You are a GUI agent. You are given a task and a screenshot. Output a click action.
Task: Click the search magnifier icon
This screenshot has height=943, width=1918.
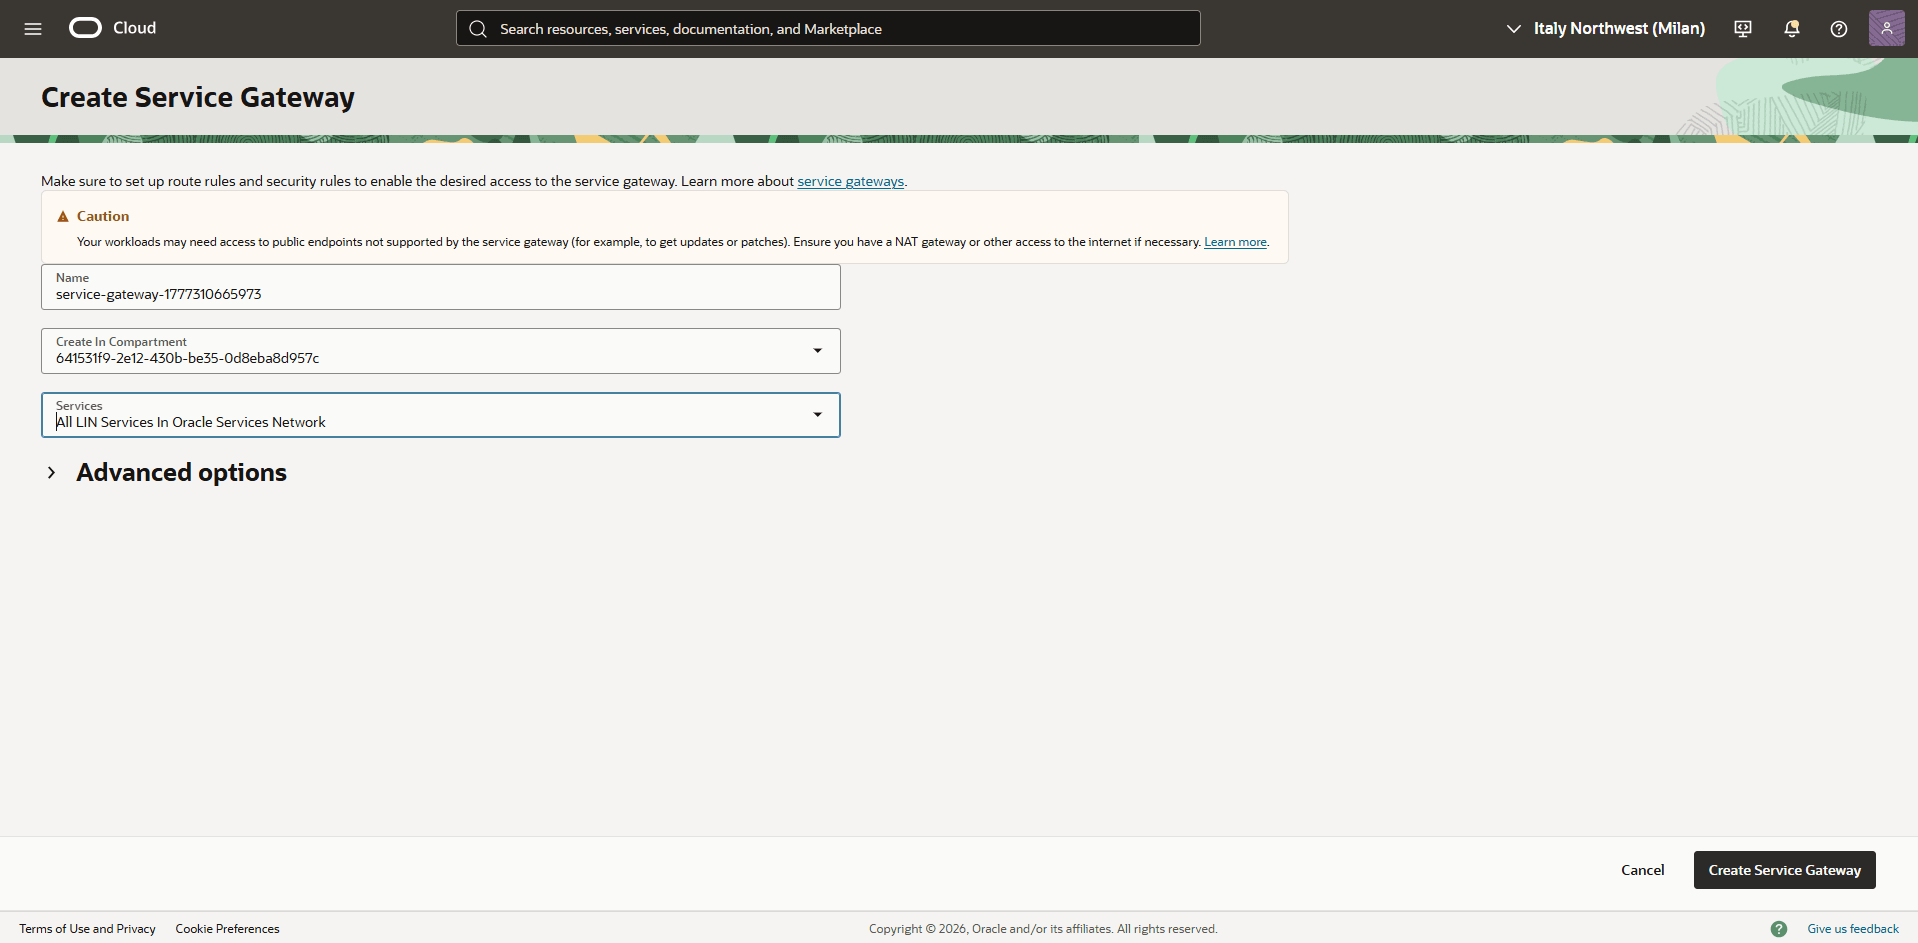[x=478, y=29]
